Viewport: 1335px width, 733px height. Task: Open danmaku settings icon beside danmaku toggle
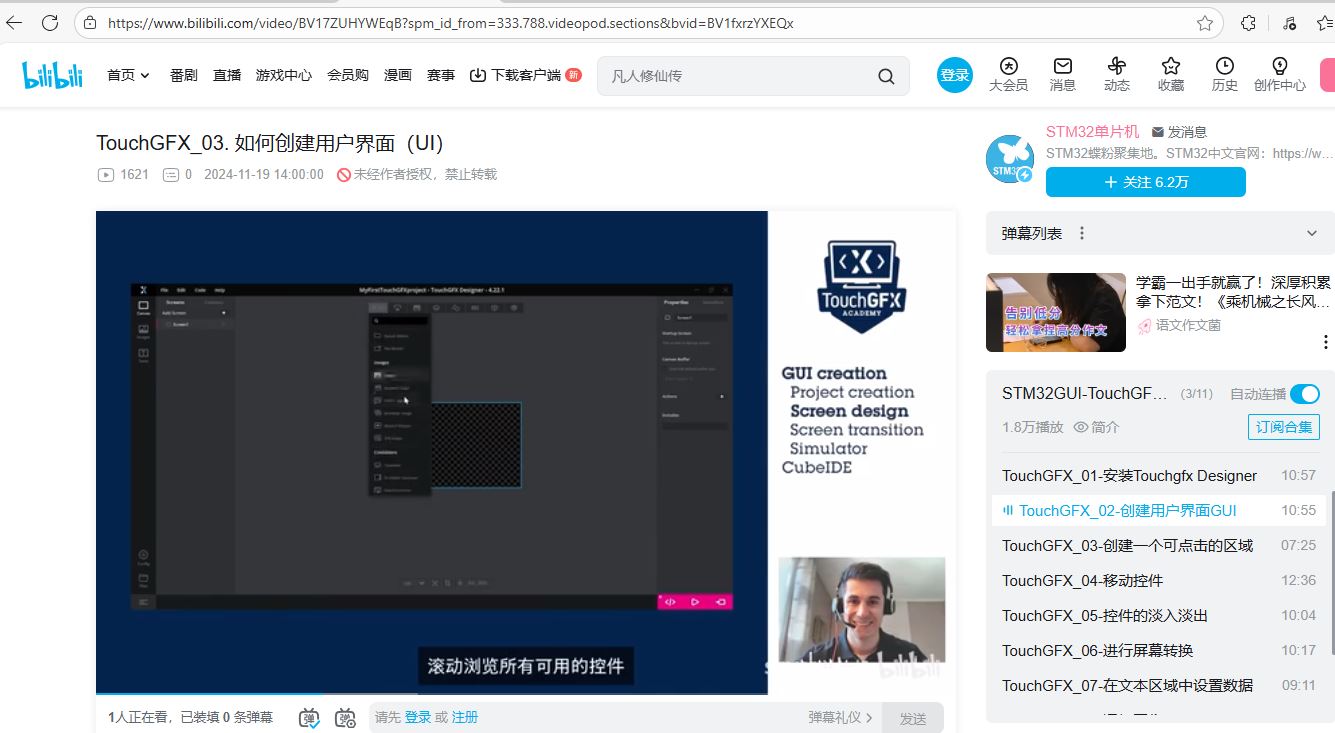click(345, 717)
